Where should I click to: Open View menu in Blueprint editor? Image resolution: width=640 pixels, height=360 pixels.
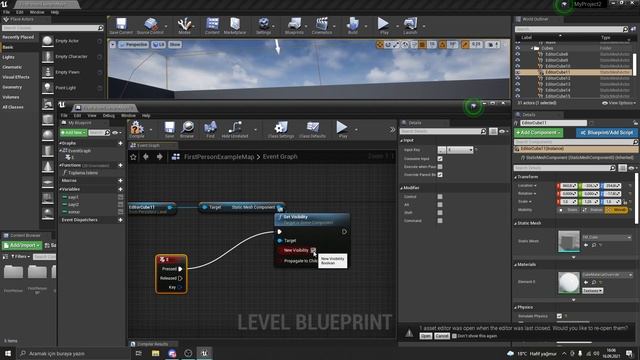coord(92,116)
